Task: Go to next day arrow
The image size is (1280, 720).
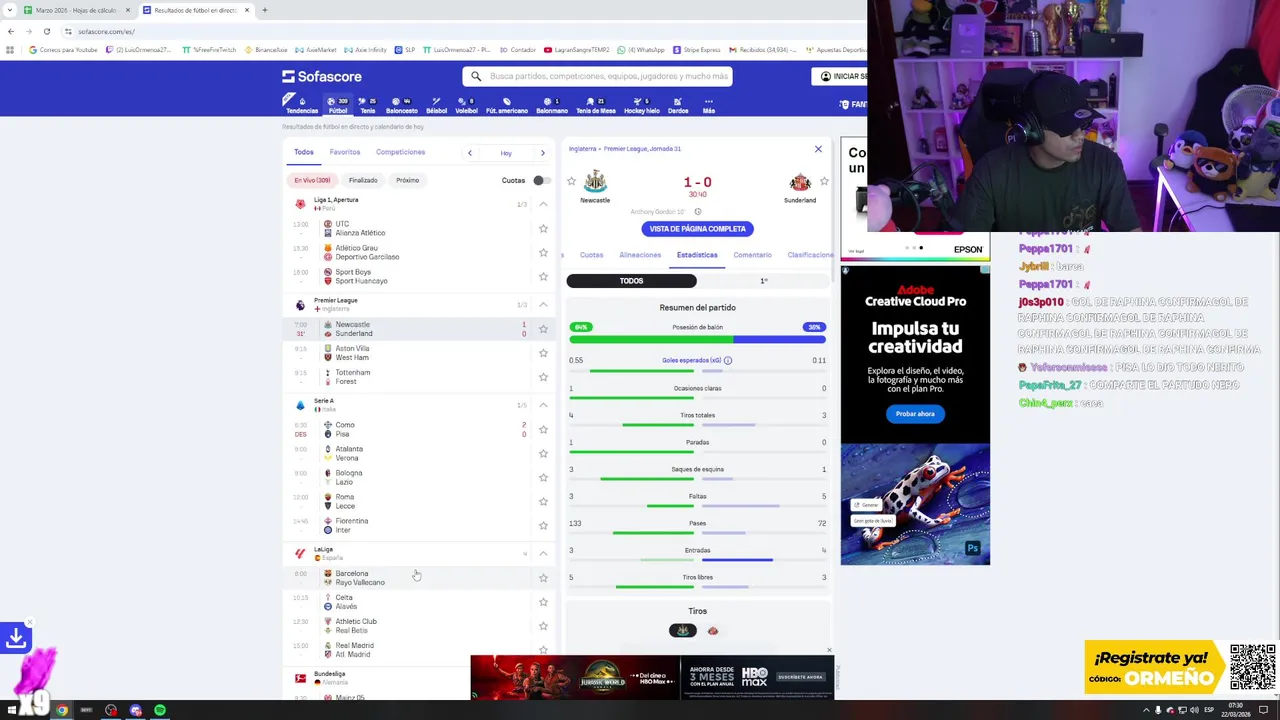Action: (x=543, y=153)
